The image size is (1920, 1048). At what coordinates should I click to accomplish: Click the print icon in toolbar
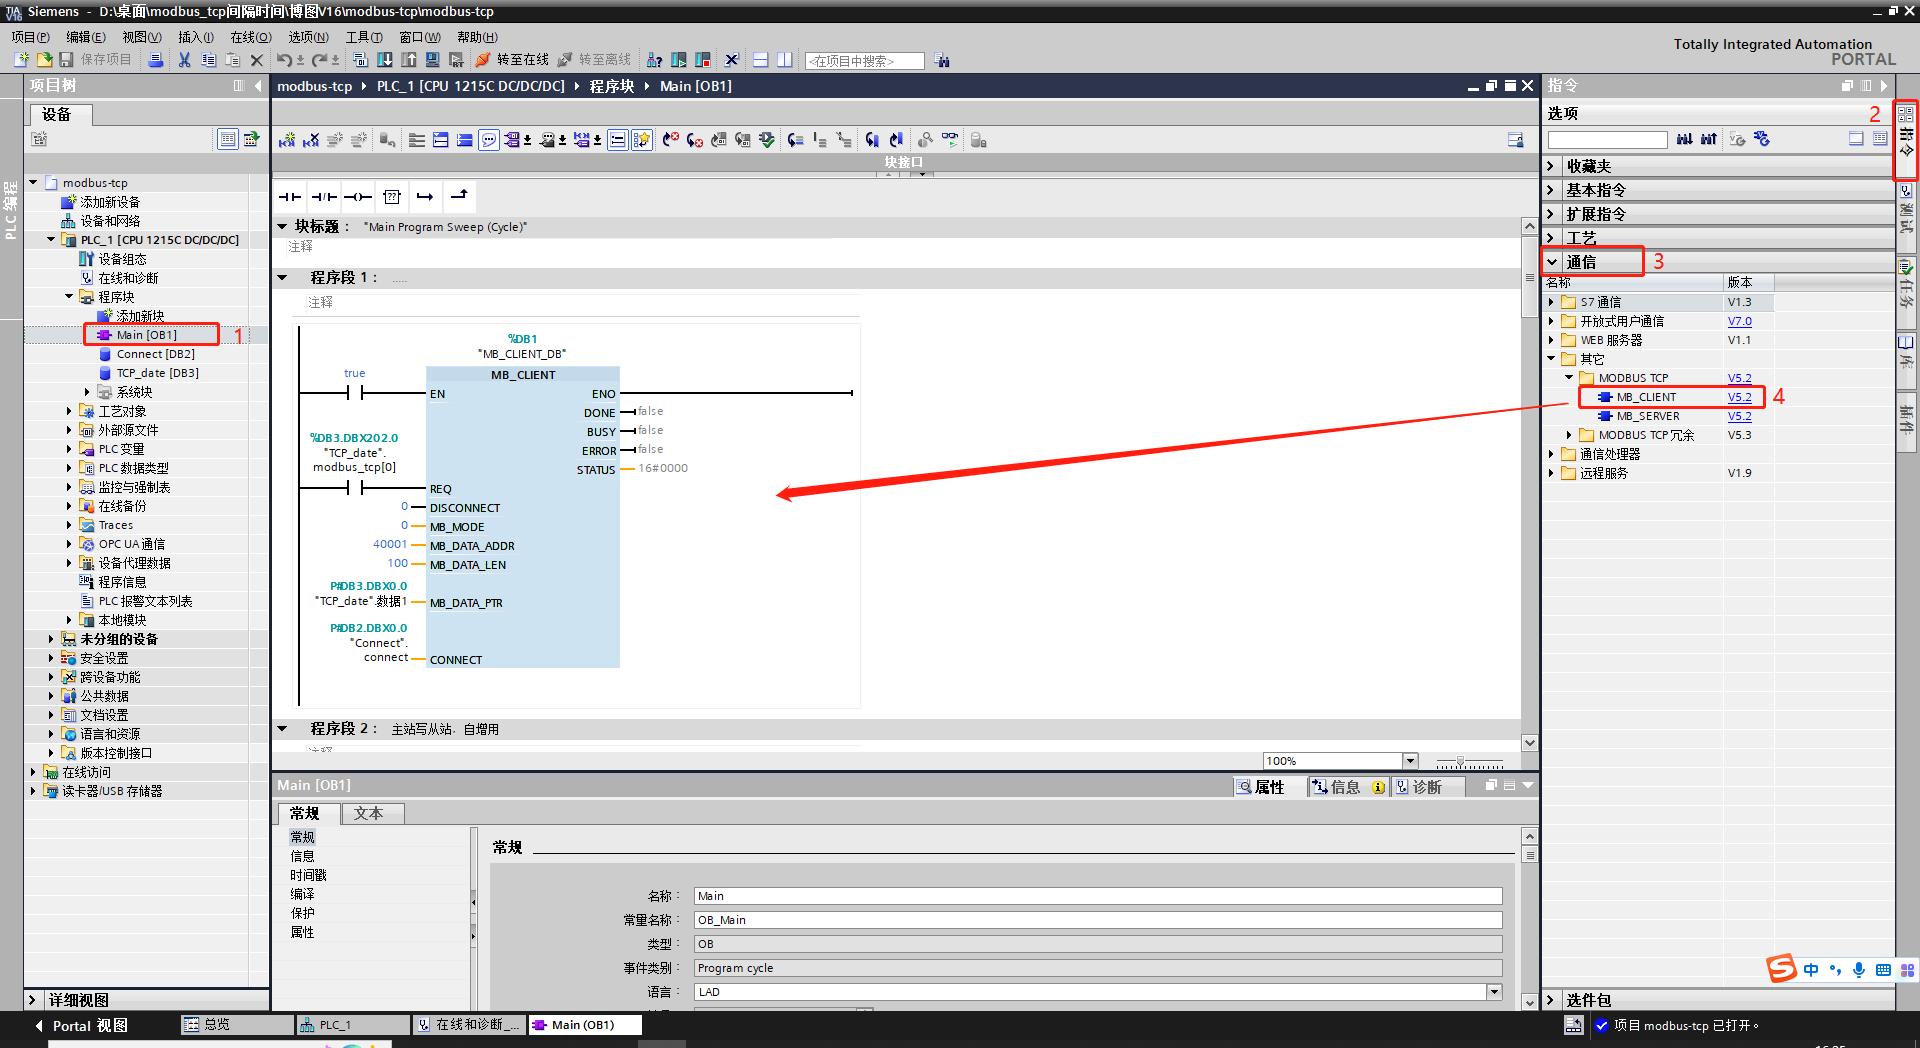[x=156, y=60]
